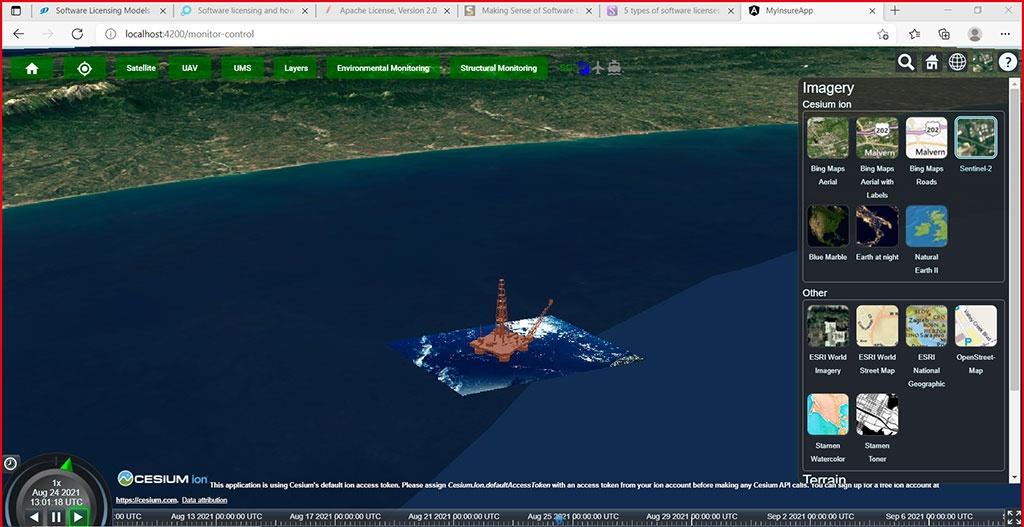Open the Layers menu
Viewport: 1024px width, 527px height.
click(296, 68)
